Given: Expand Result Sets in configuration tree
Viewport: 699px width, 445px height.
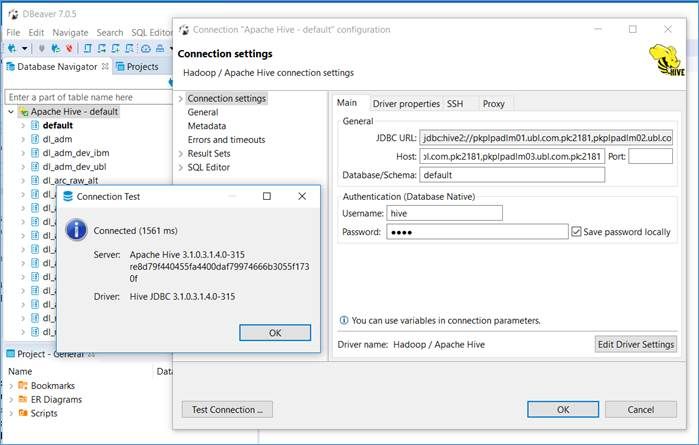Looking at the screenshot, I should pyautogui.click(x=181, y=154).
